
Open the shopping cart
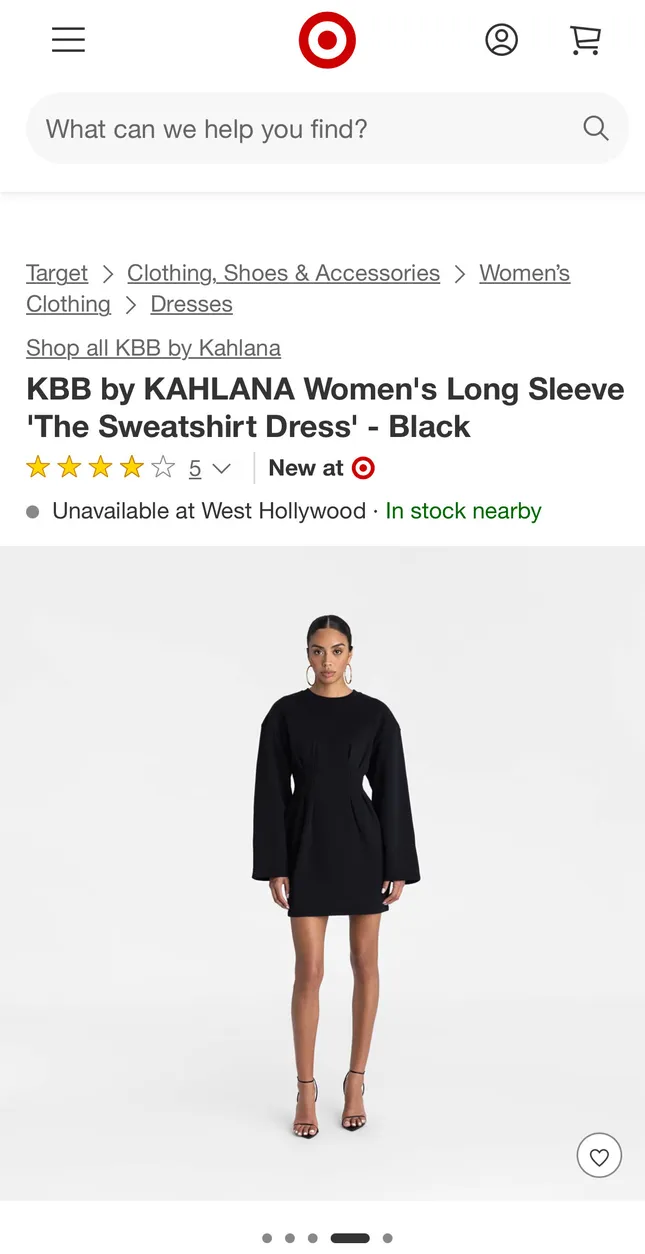[585, 40]
